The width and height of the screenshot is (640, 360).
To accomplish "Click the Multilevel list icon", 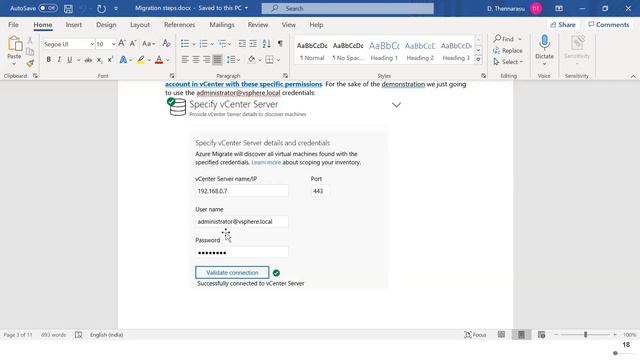I will pyautogui.click(x=222, y=44).
